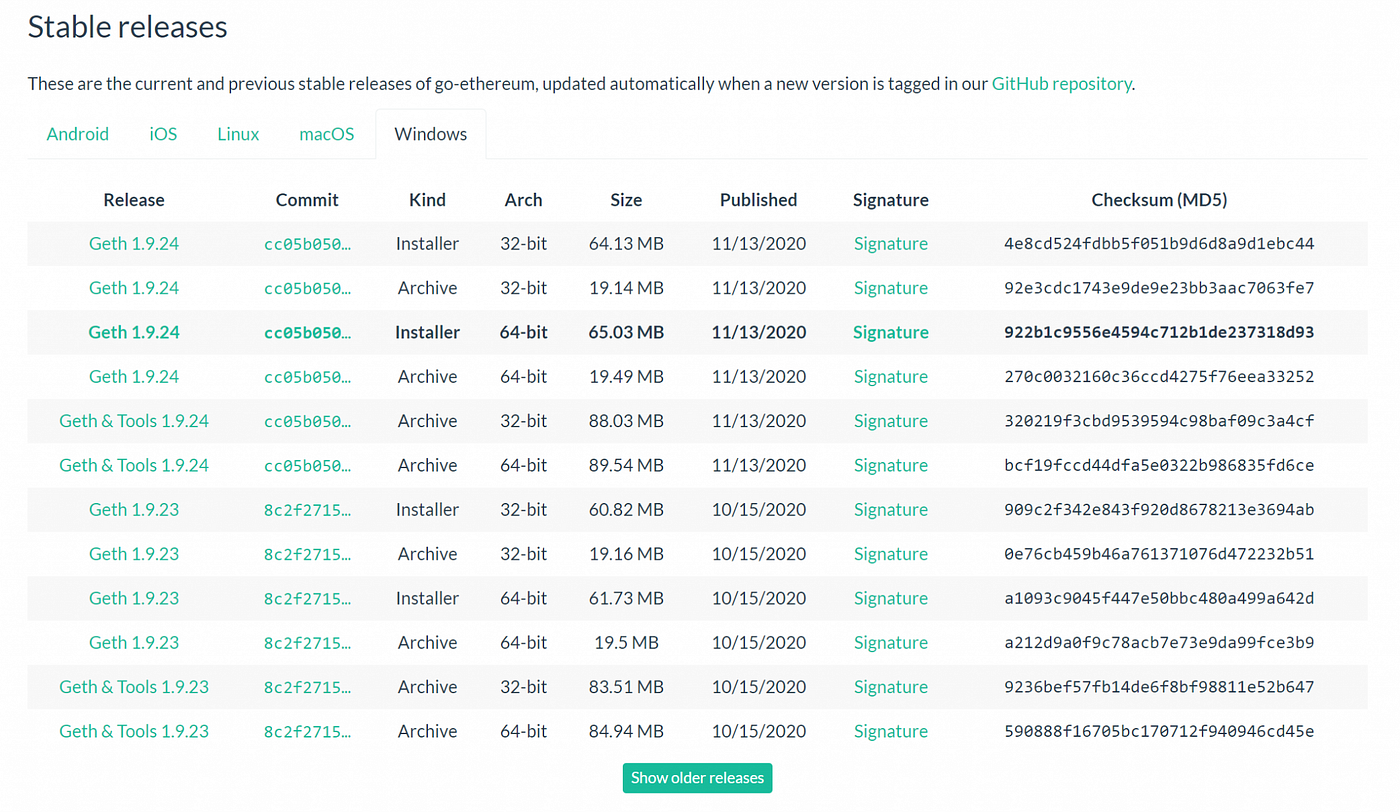
Task: Select the Linux tab
Action: click(238, 134)
